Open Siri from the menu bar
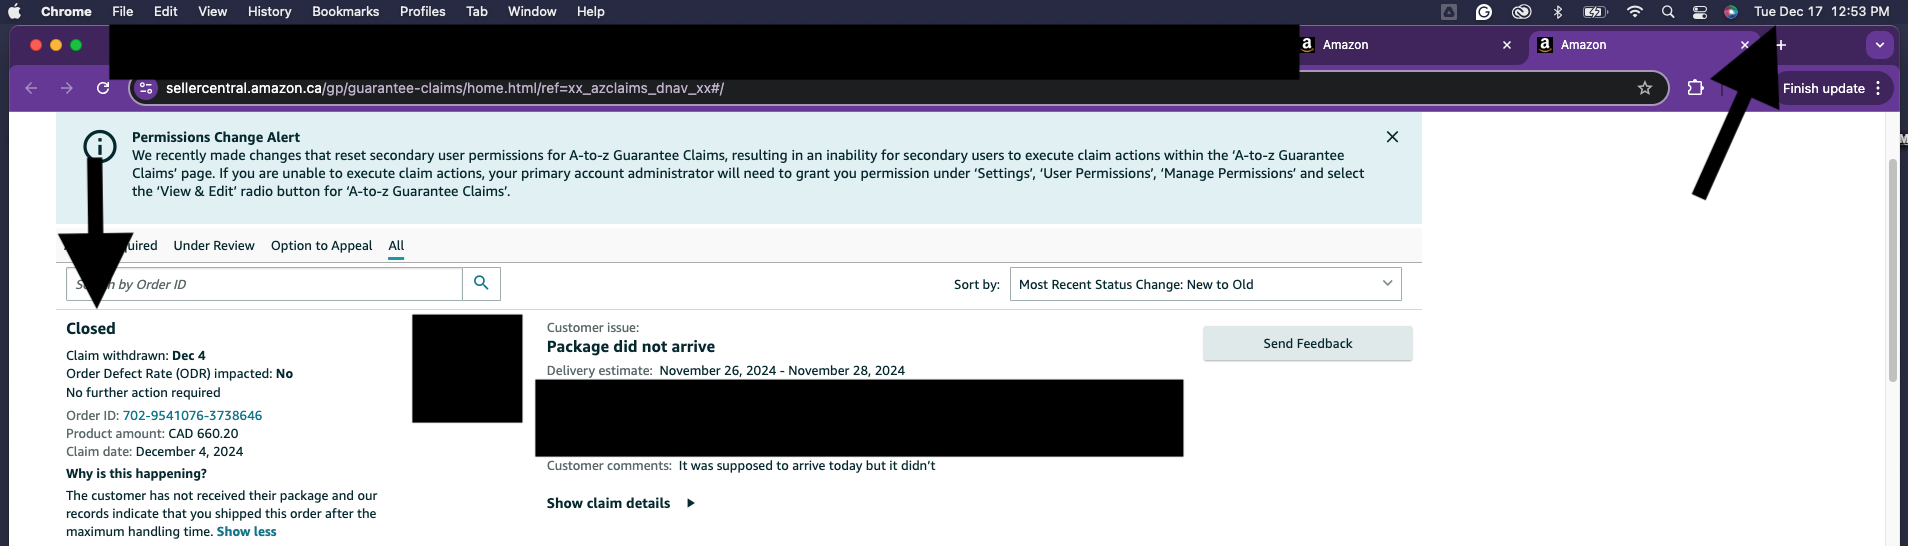 tap(1731, 12)
